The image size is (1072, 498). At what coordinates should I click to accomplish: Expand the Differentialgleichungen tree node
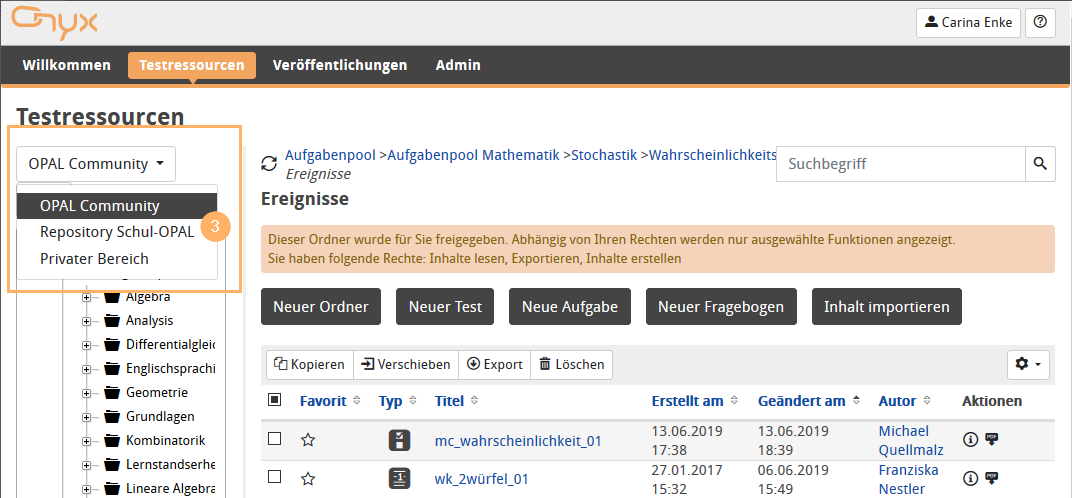pos(86,345)
